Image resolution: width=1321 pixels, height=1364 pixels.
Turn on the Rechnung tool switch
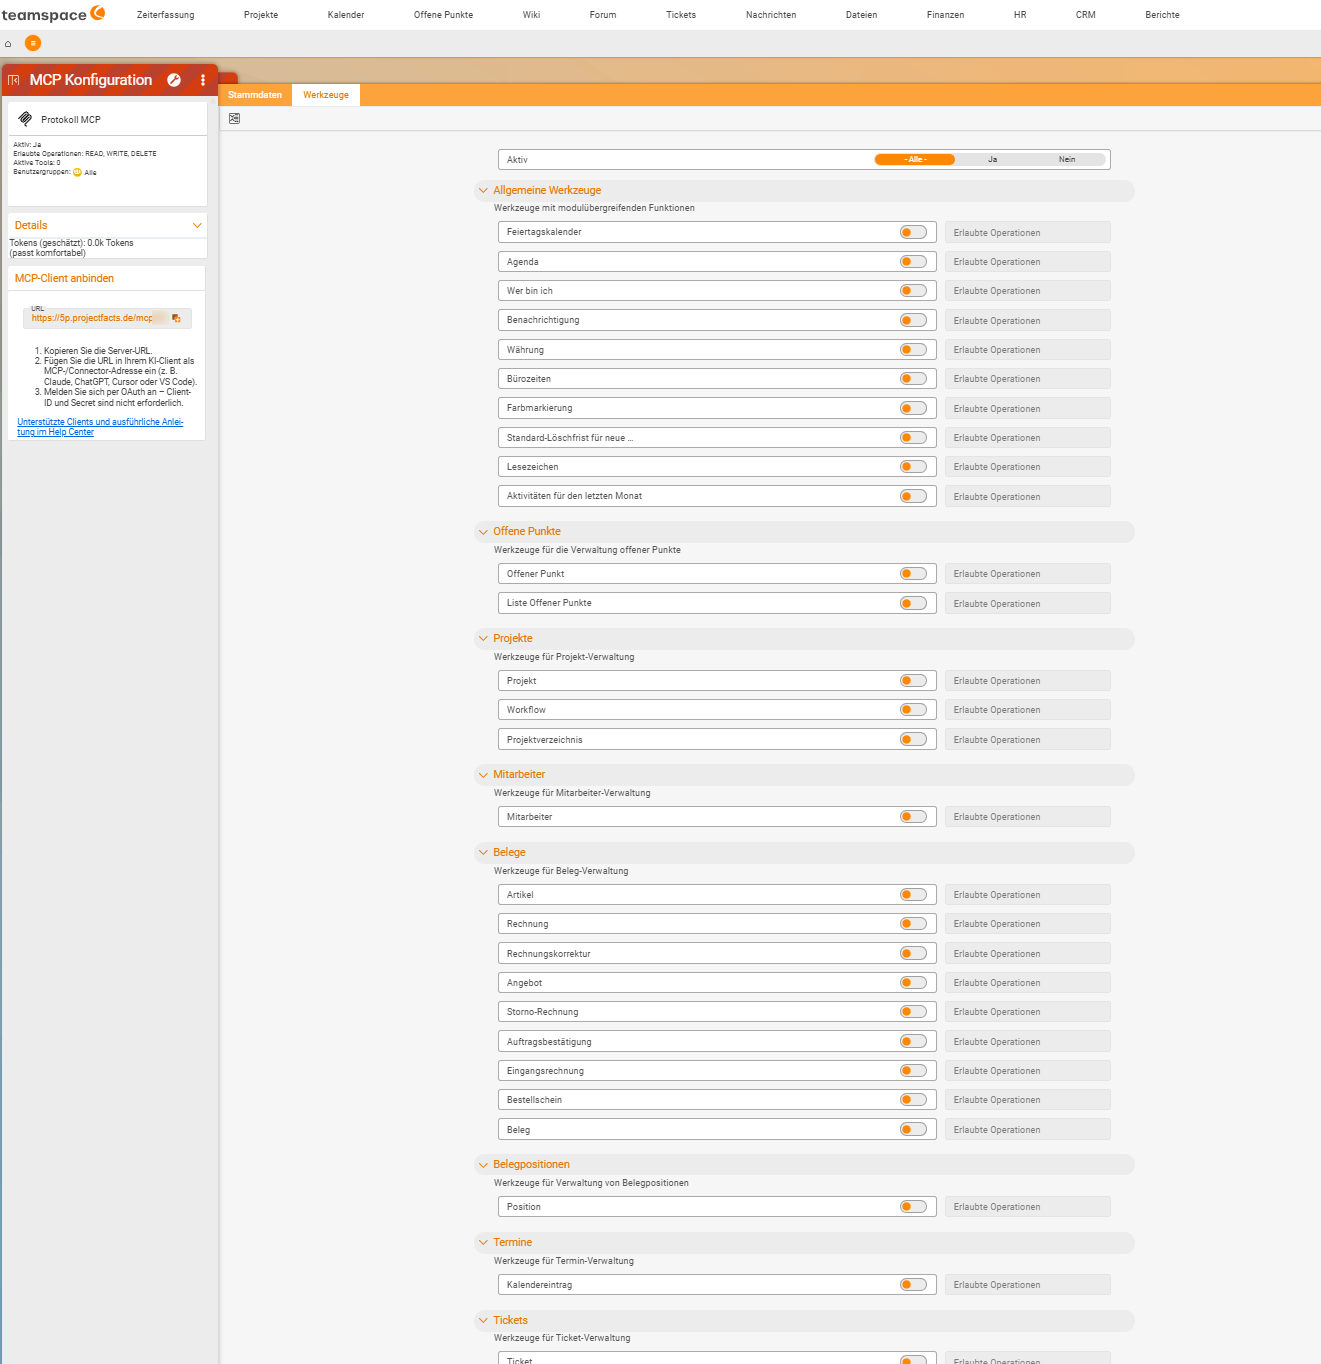pos(913,924)
